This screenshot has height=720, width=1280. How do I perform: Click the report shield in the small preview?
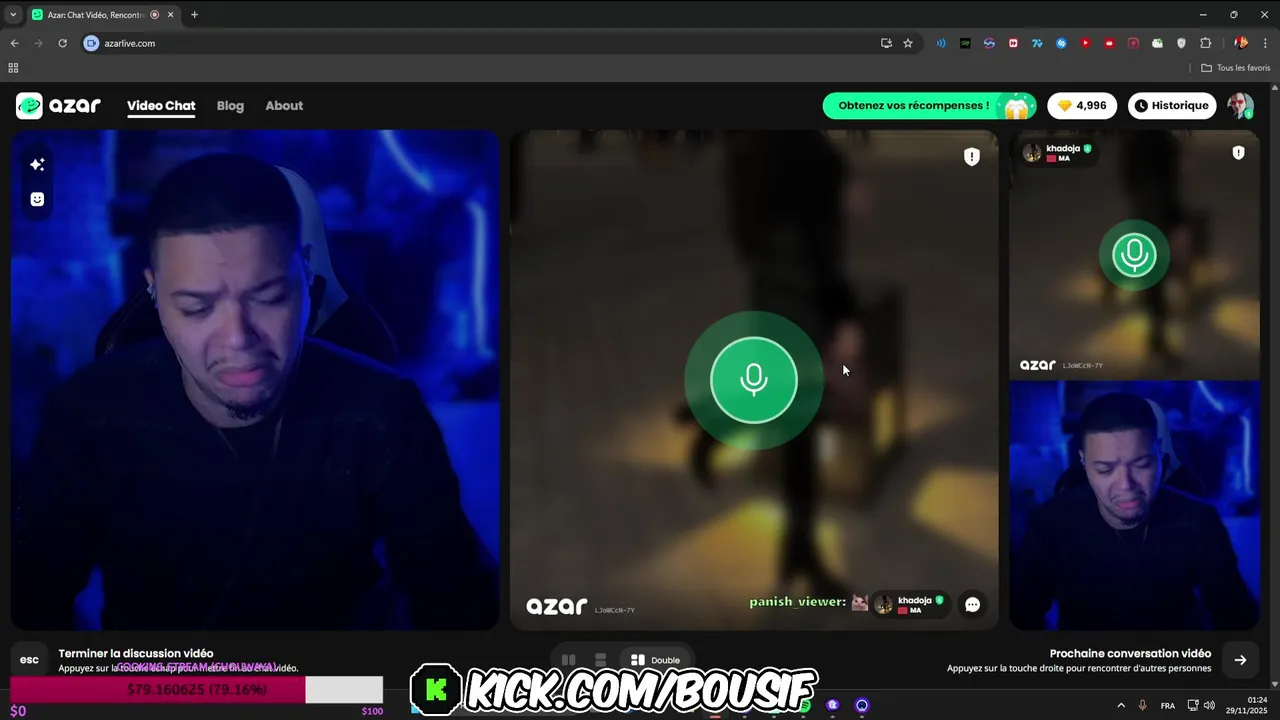pos(1238,153)
